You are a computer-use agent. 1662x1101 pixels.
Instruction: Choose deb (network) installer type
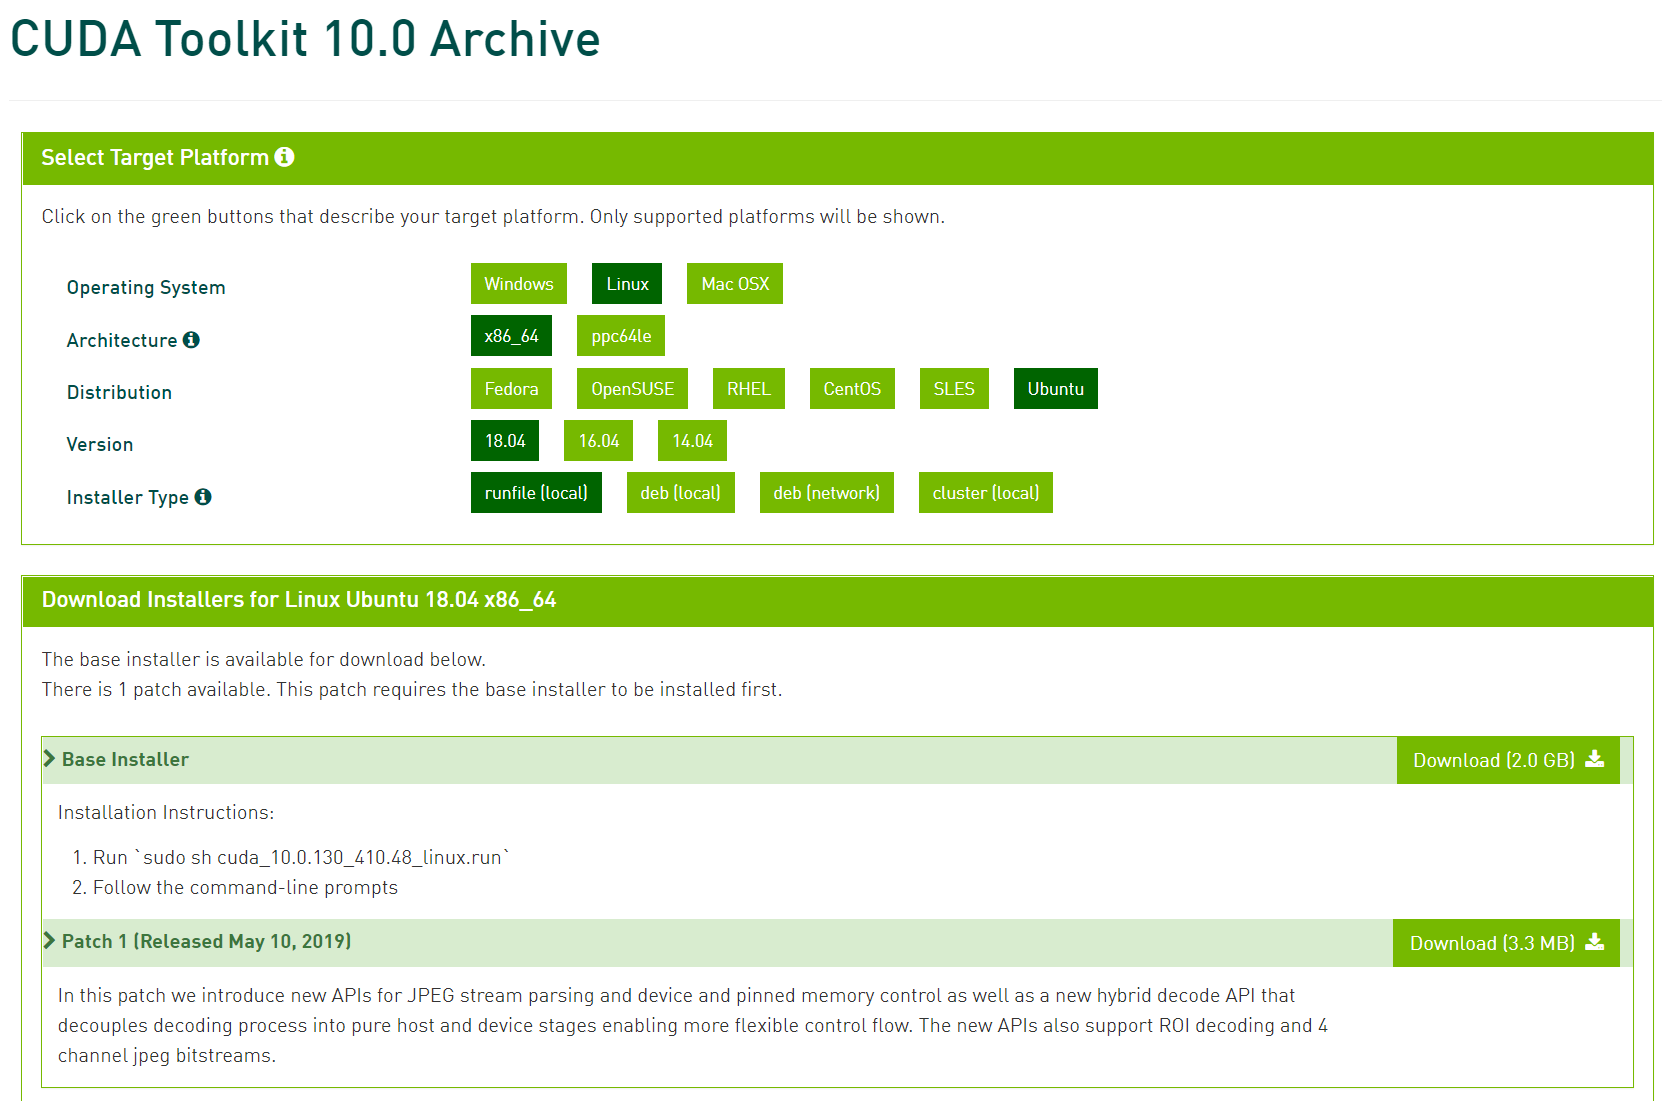tap(827, 493)
